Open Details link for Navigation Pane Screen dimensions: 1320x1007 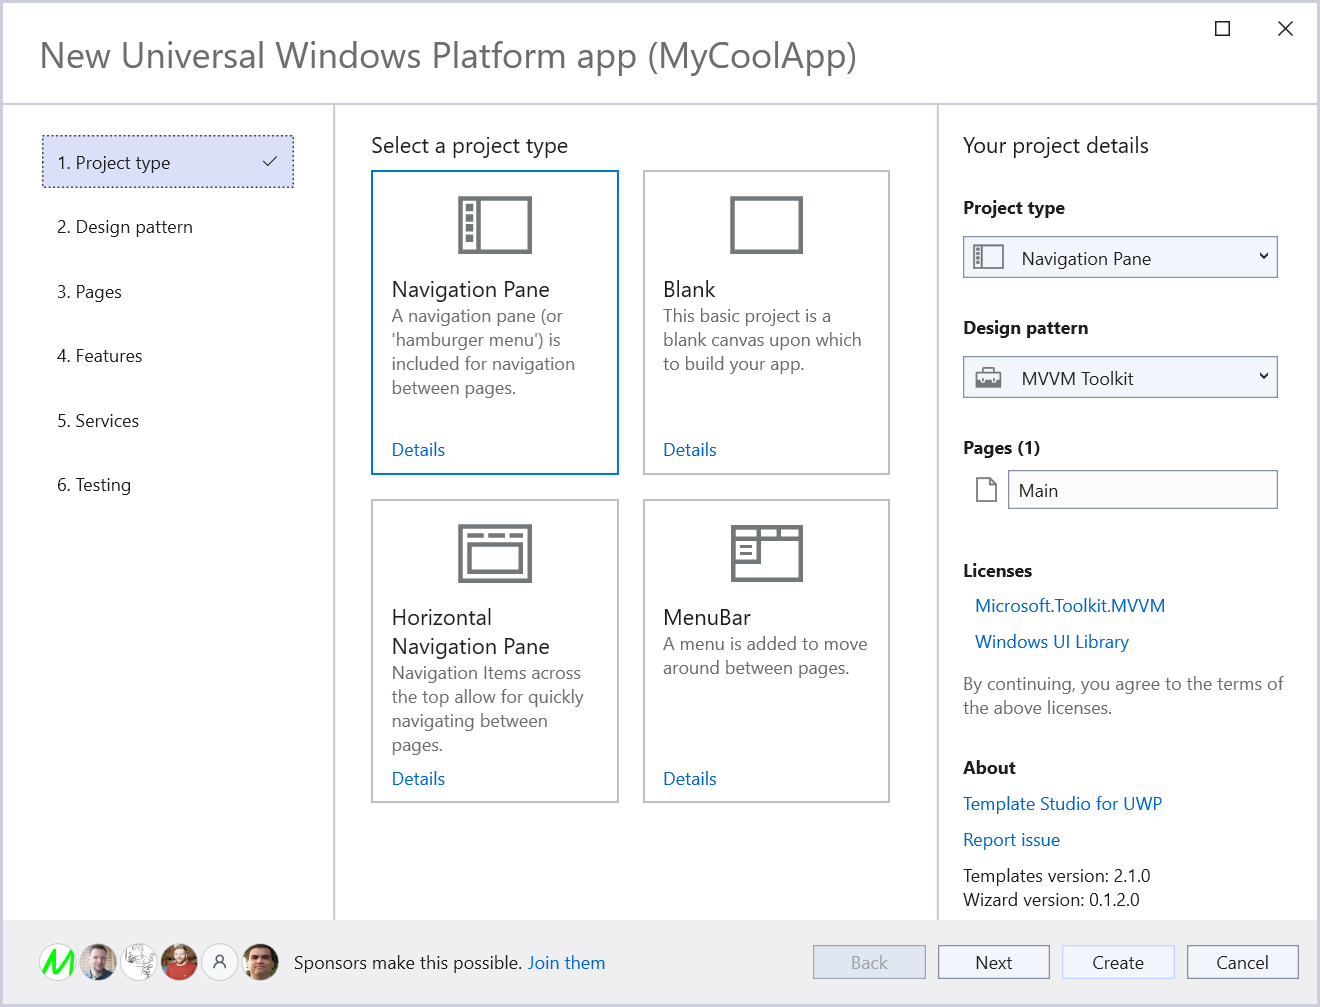pos(418,450)
